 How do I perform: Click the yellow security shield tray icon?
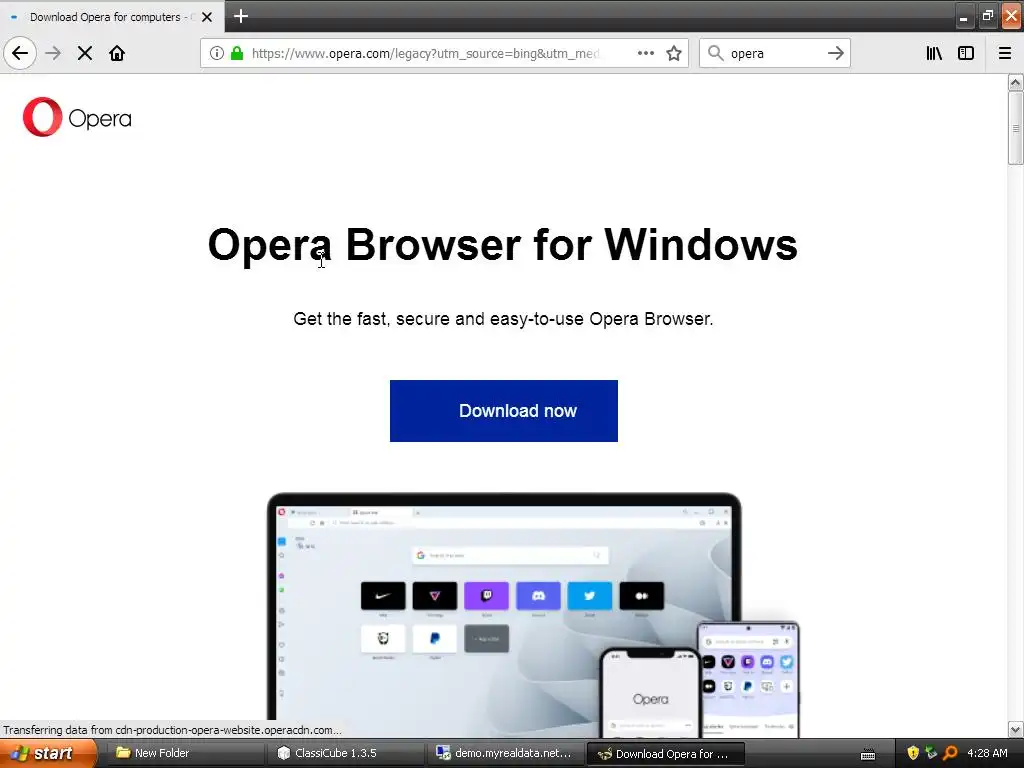point(913,753)
